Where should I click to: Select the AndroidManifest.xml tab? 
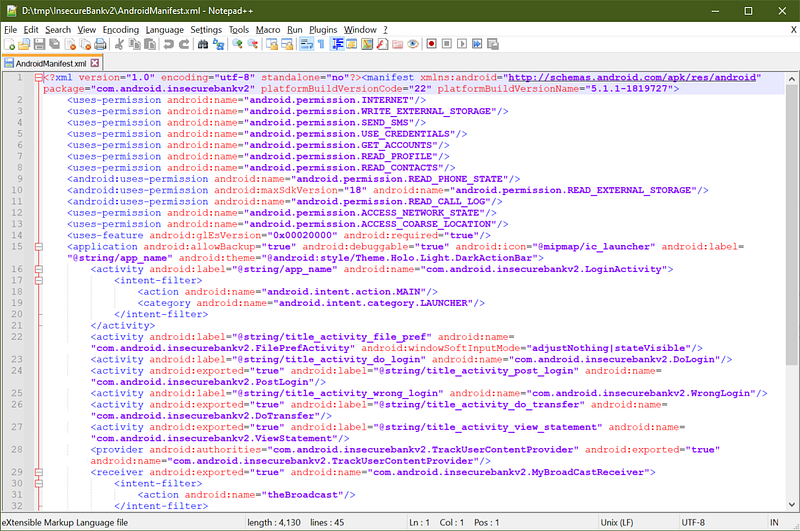(51, 63)
